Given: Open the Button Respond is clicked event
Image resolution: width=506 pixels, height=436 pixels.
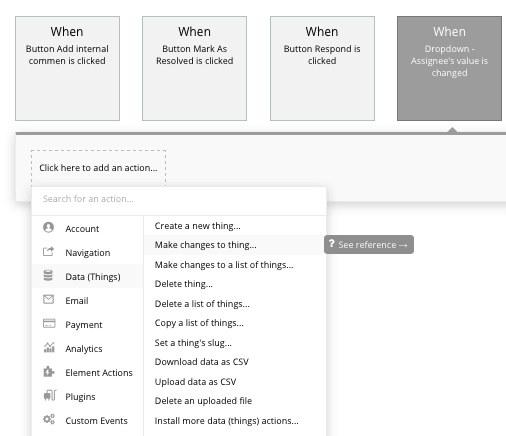Looking at the screenshot, I should click(x=322, y=68).
